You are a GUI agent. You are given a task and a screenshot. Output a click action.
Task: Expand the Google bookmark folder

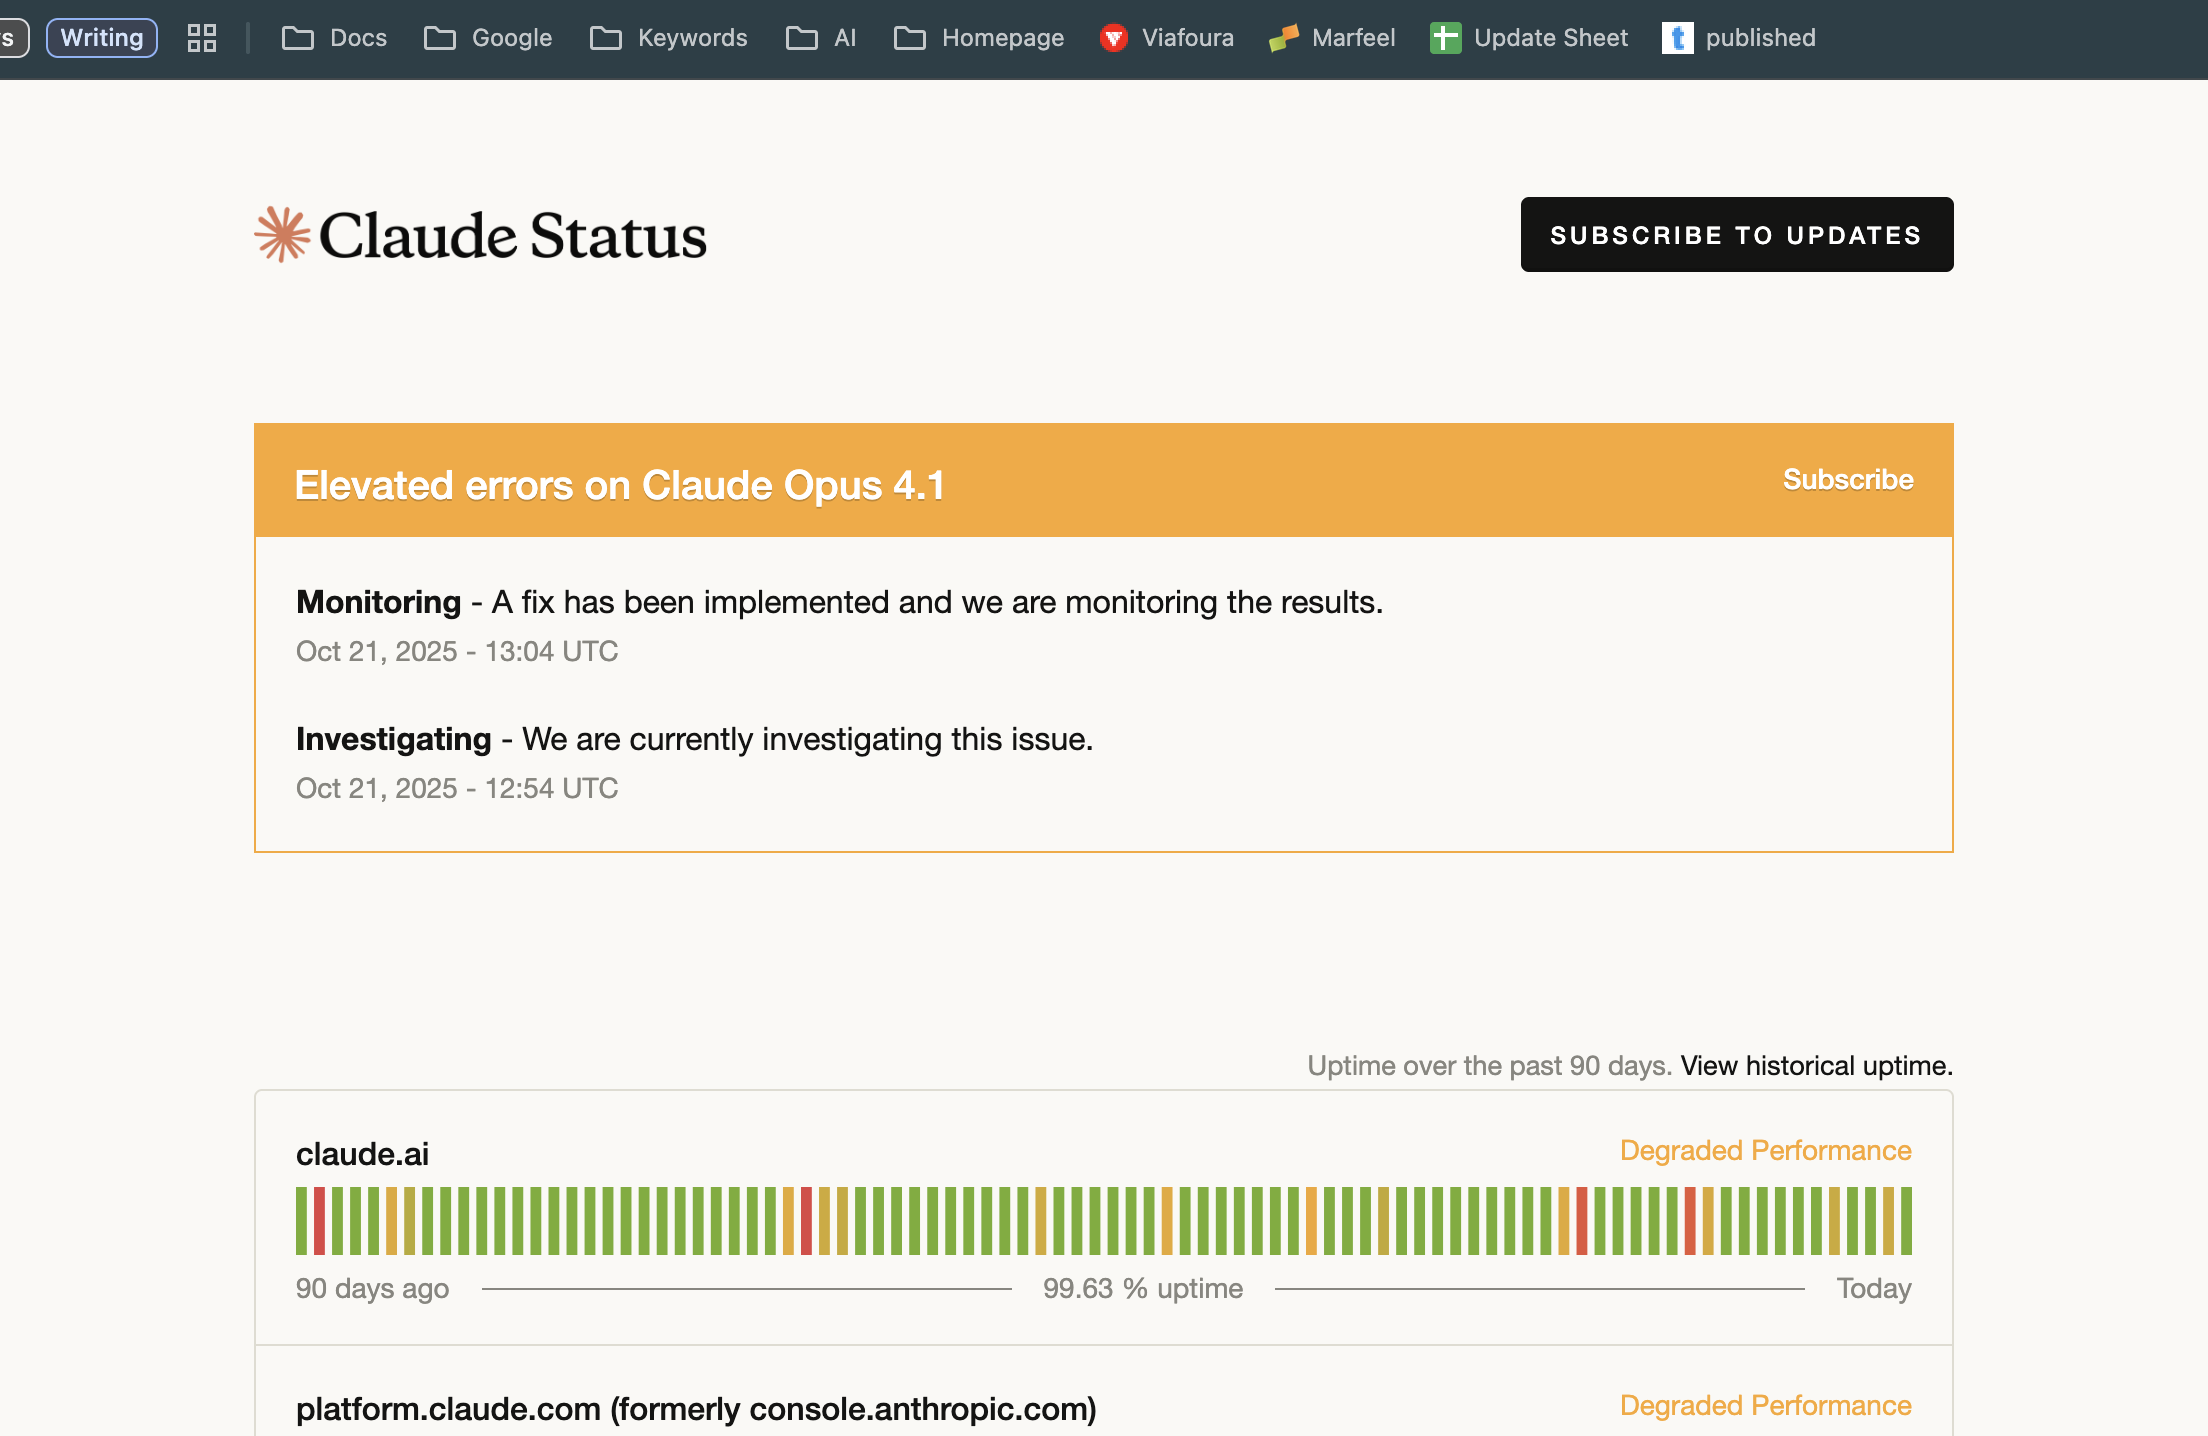[488, 38]
